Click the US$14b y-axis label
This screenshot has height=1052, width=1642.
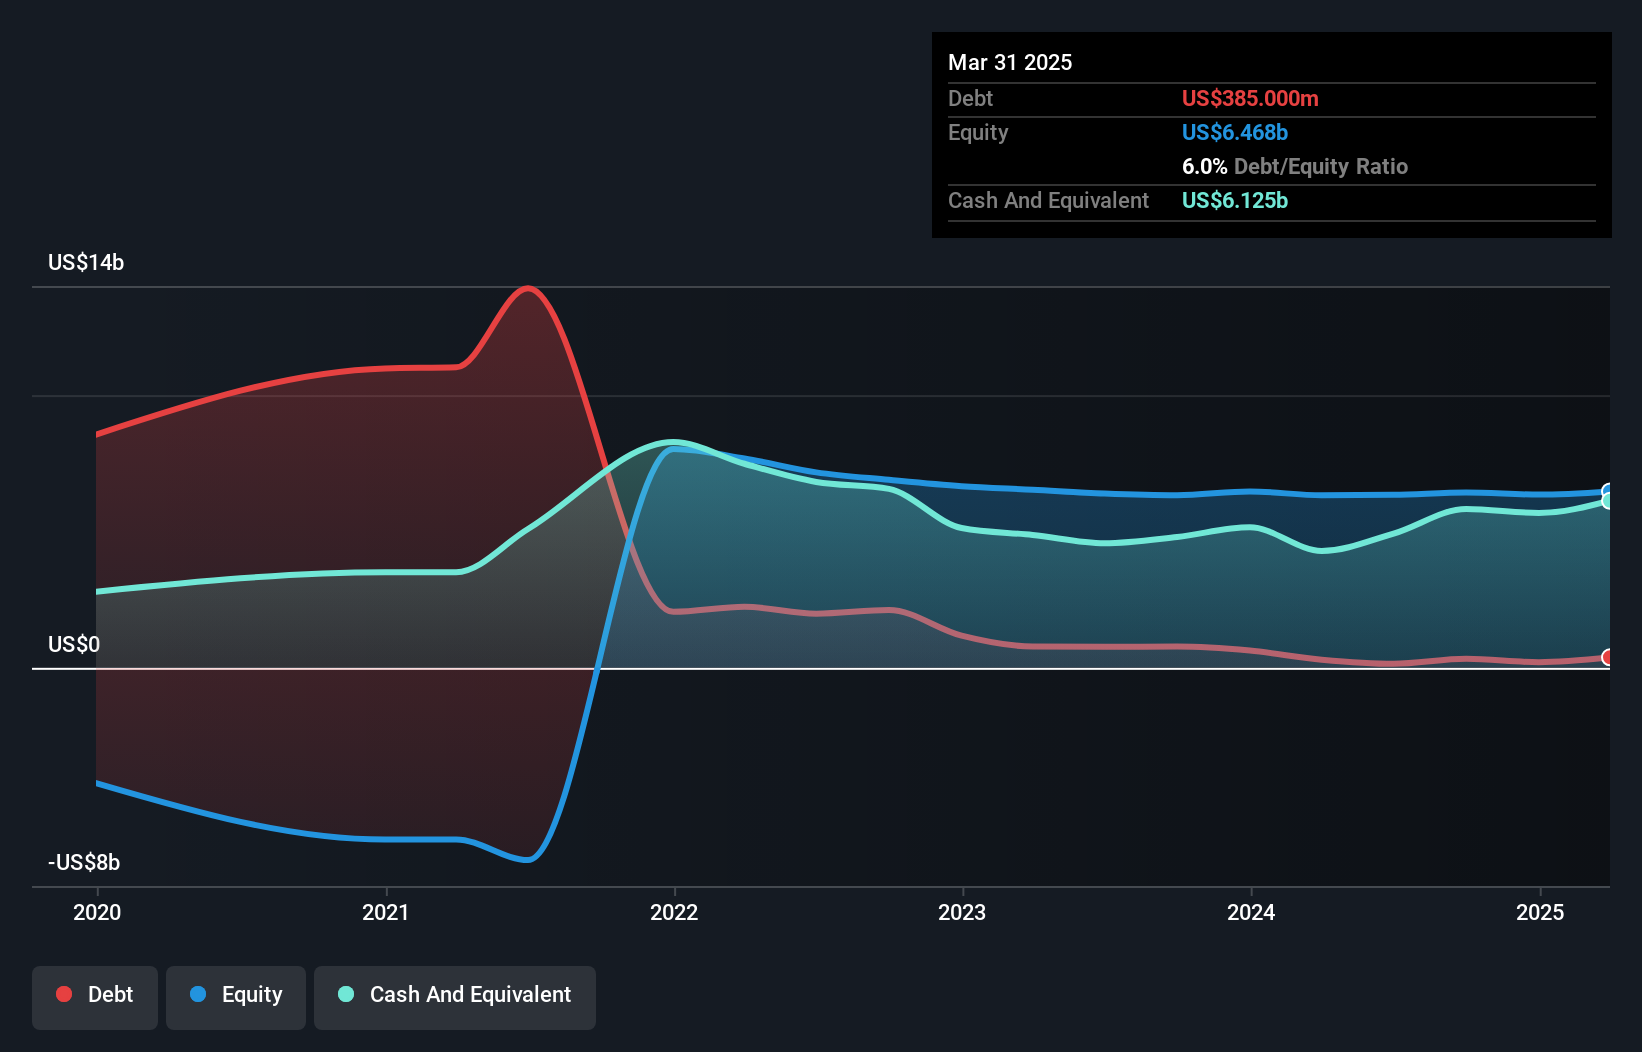86,262
